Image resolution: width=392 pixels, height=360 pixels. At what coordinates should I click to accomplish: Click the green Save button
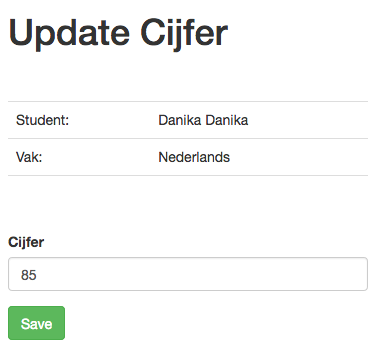[x=36, y=323]
